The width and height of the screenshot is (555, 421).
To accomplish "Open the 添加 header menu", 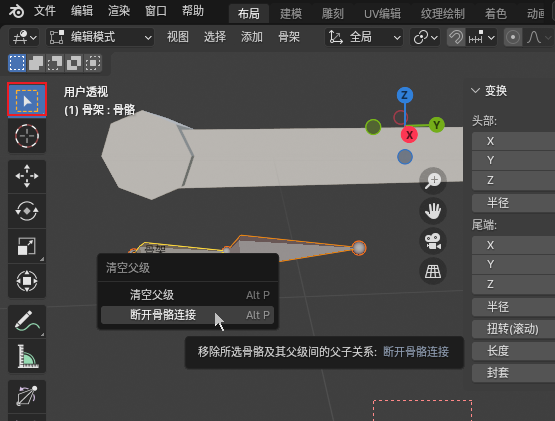I will click(252, 37).
